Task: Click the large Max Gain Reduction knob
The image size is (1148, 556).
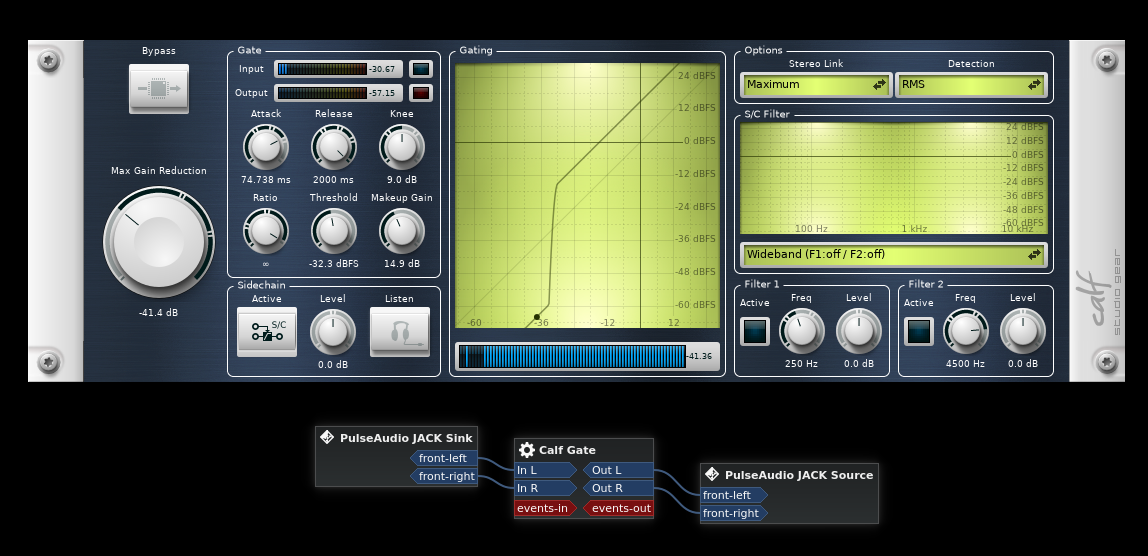Action: tap(159, 242)
